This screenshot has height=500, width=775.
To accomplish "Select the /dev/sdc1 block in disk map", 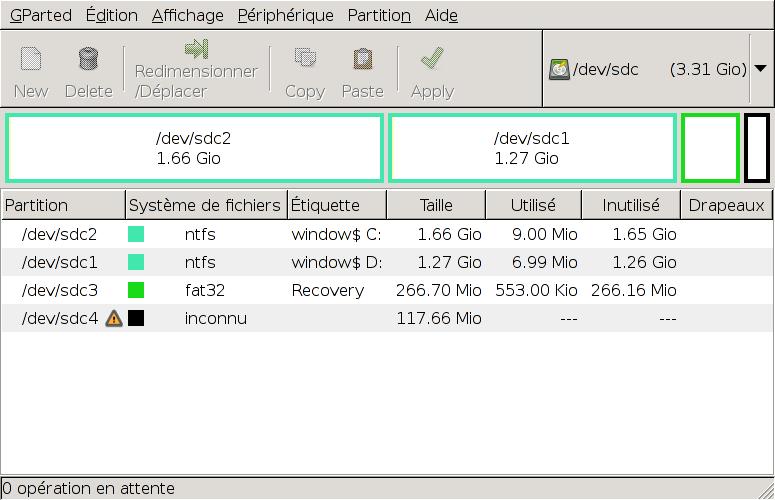I will tap(532, 148).
